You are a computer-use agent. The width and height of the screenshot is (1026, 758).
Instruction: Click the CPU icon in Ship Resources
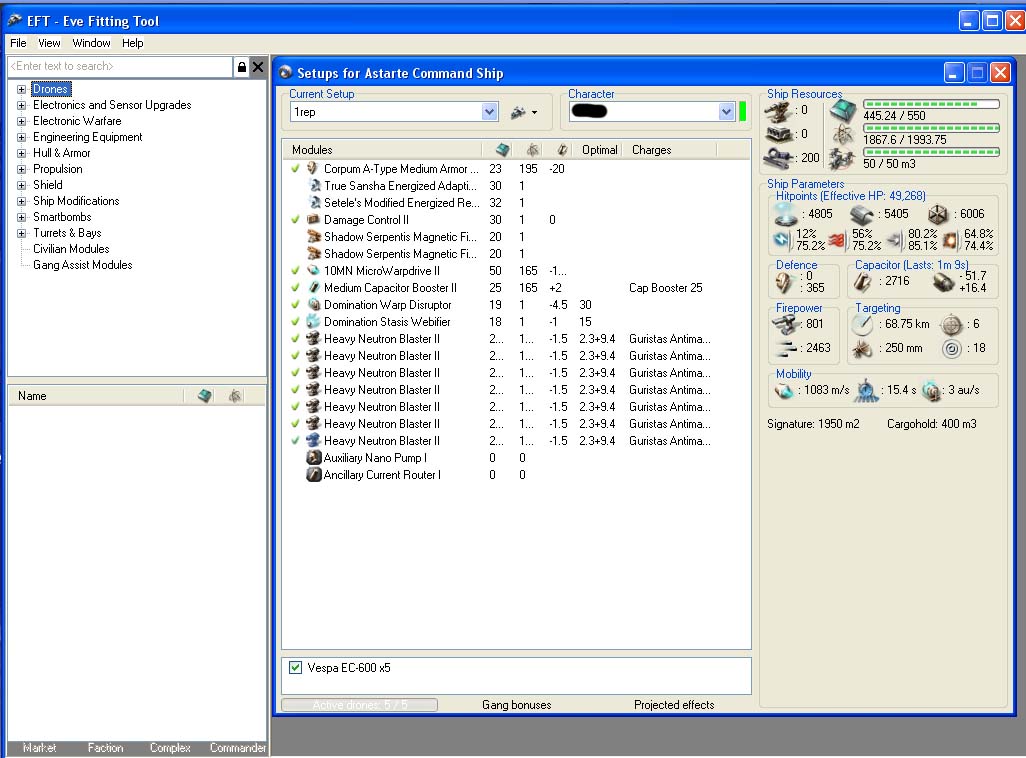[x=843, y=111]
